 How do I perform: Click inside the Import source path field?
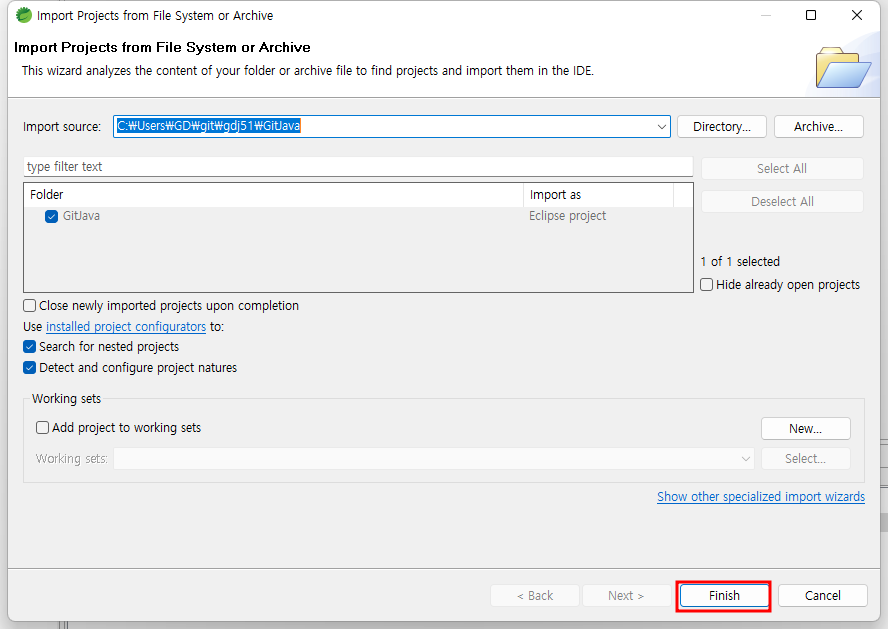(391, 126)
